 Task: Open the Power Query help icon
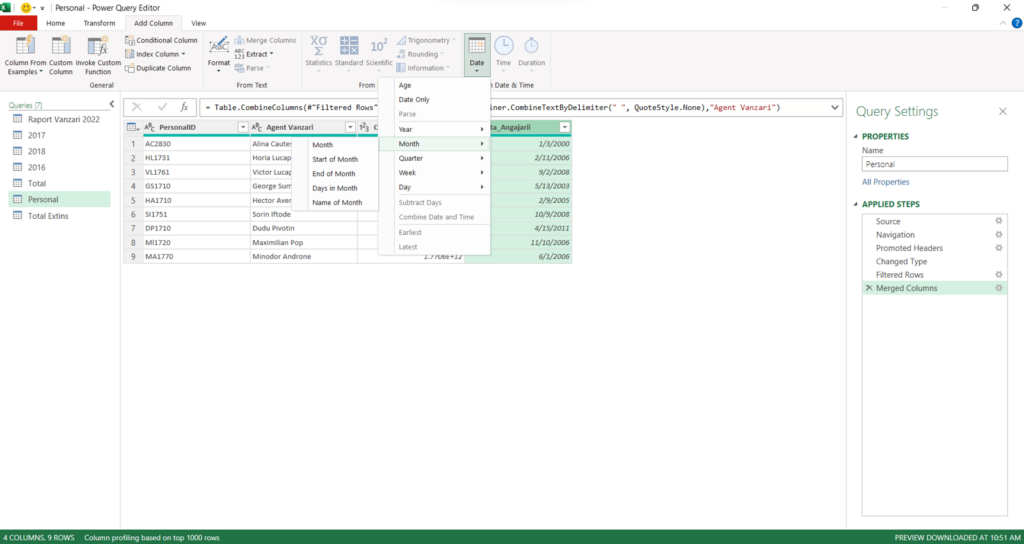coord(1016,24)
